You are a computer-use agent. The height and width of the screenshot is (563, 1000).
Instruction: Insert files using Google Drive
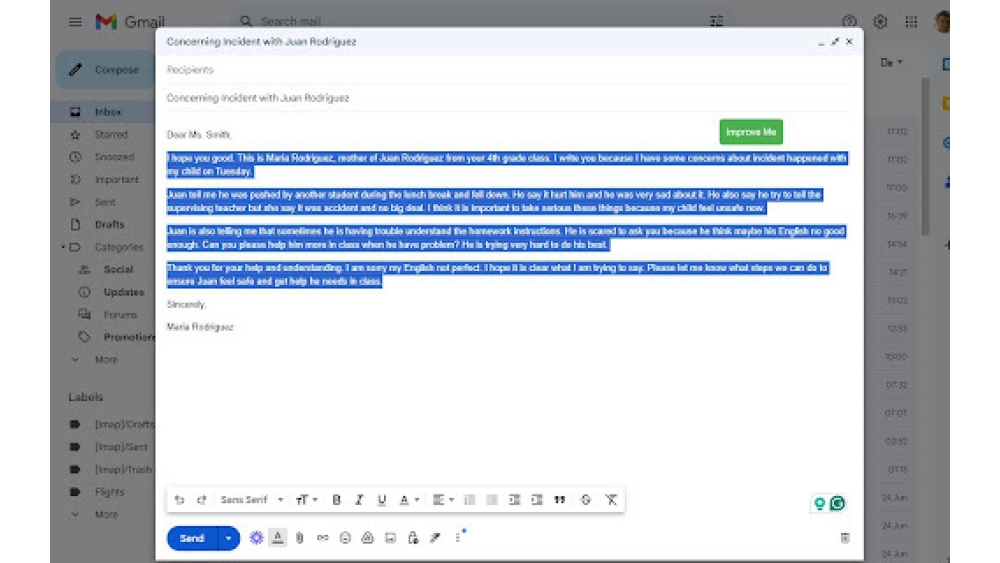tap(367, 538)
